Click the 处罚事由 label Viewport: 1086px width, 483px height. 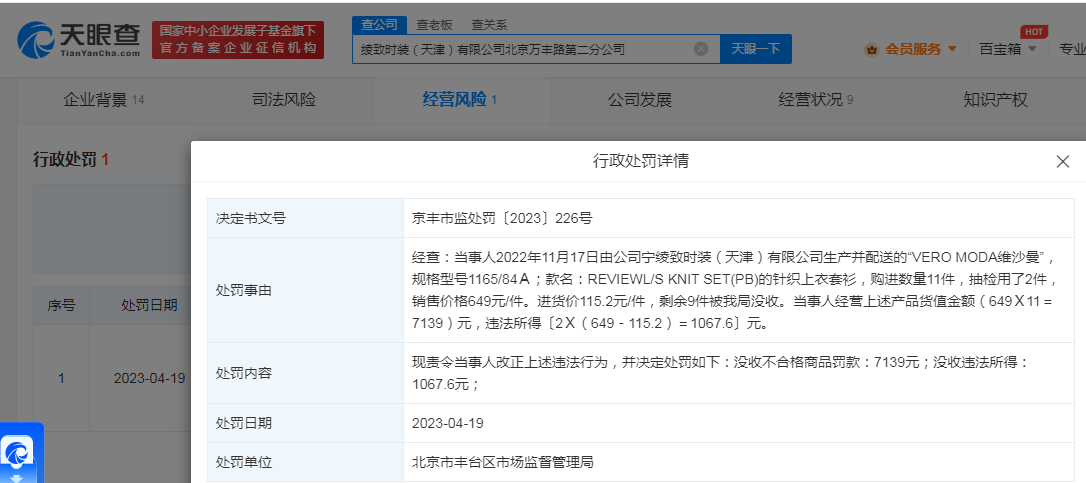pyautogui.click(x=244, y=290)
